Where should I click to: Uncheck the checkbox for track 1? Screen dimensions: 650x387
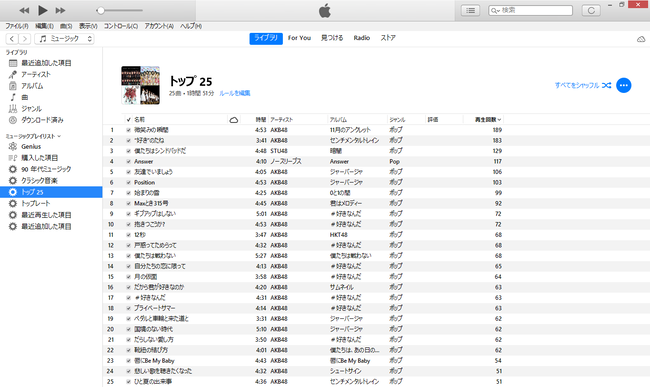[x=129, y=130]
